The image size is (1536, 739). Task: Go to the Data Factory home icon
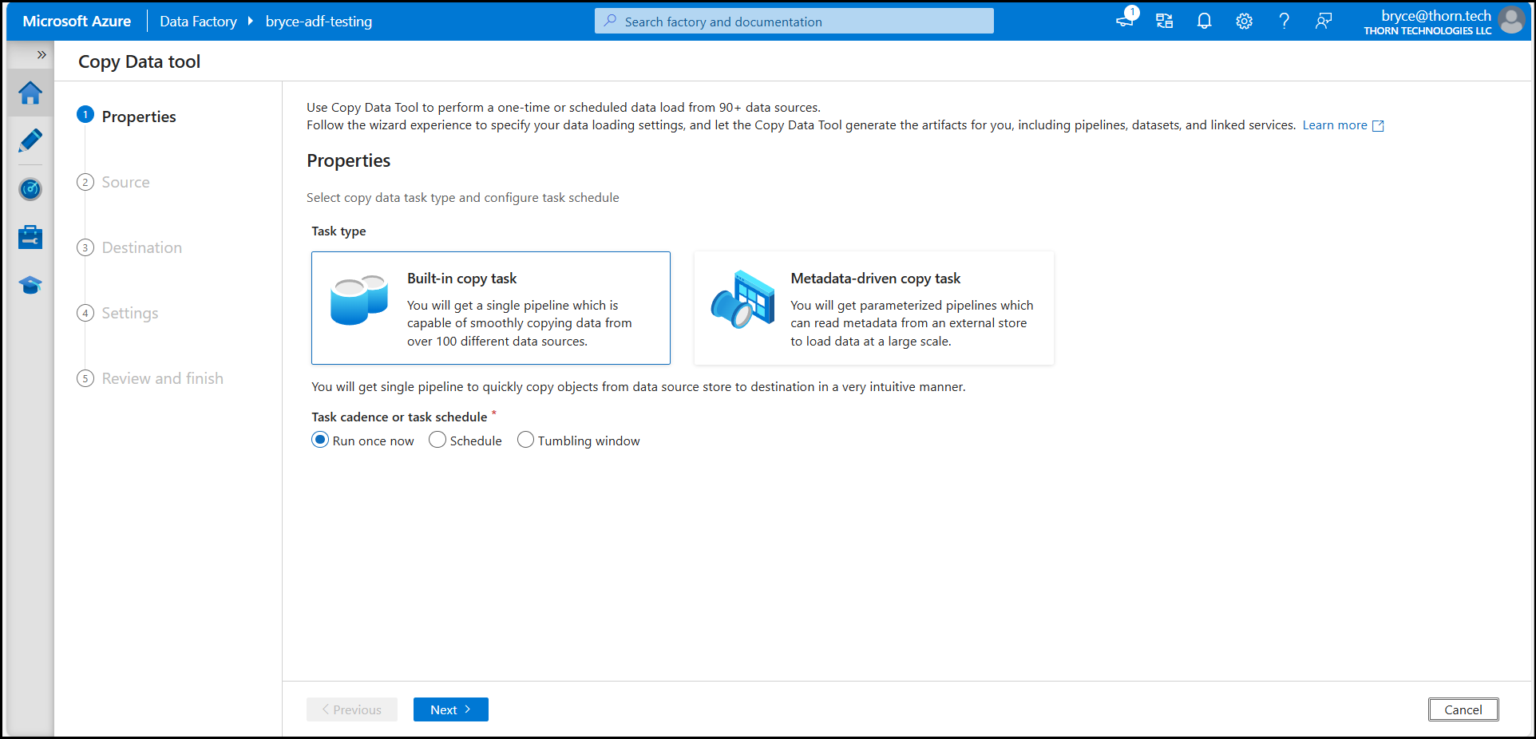(29, 92)
